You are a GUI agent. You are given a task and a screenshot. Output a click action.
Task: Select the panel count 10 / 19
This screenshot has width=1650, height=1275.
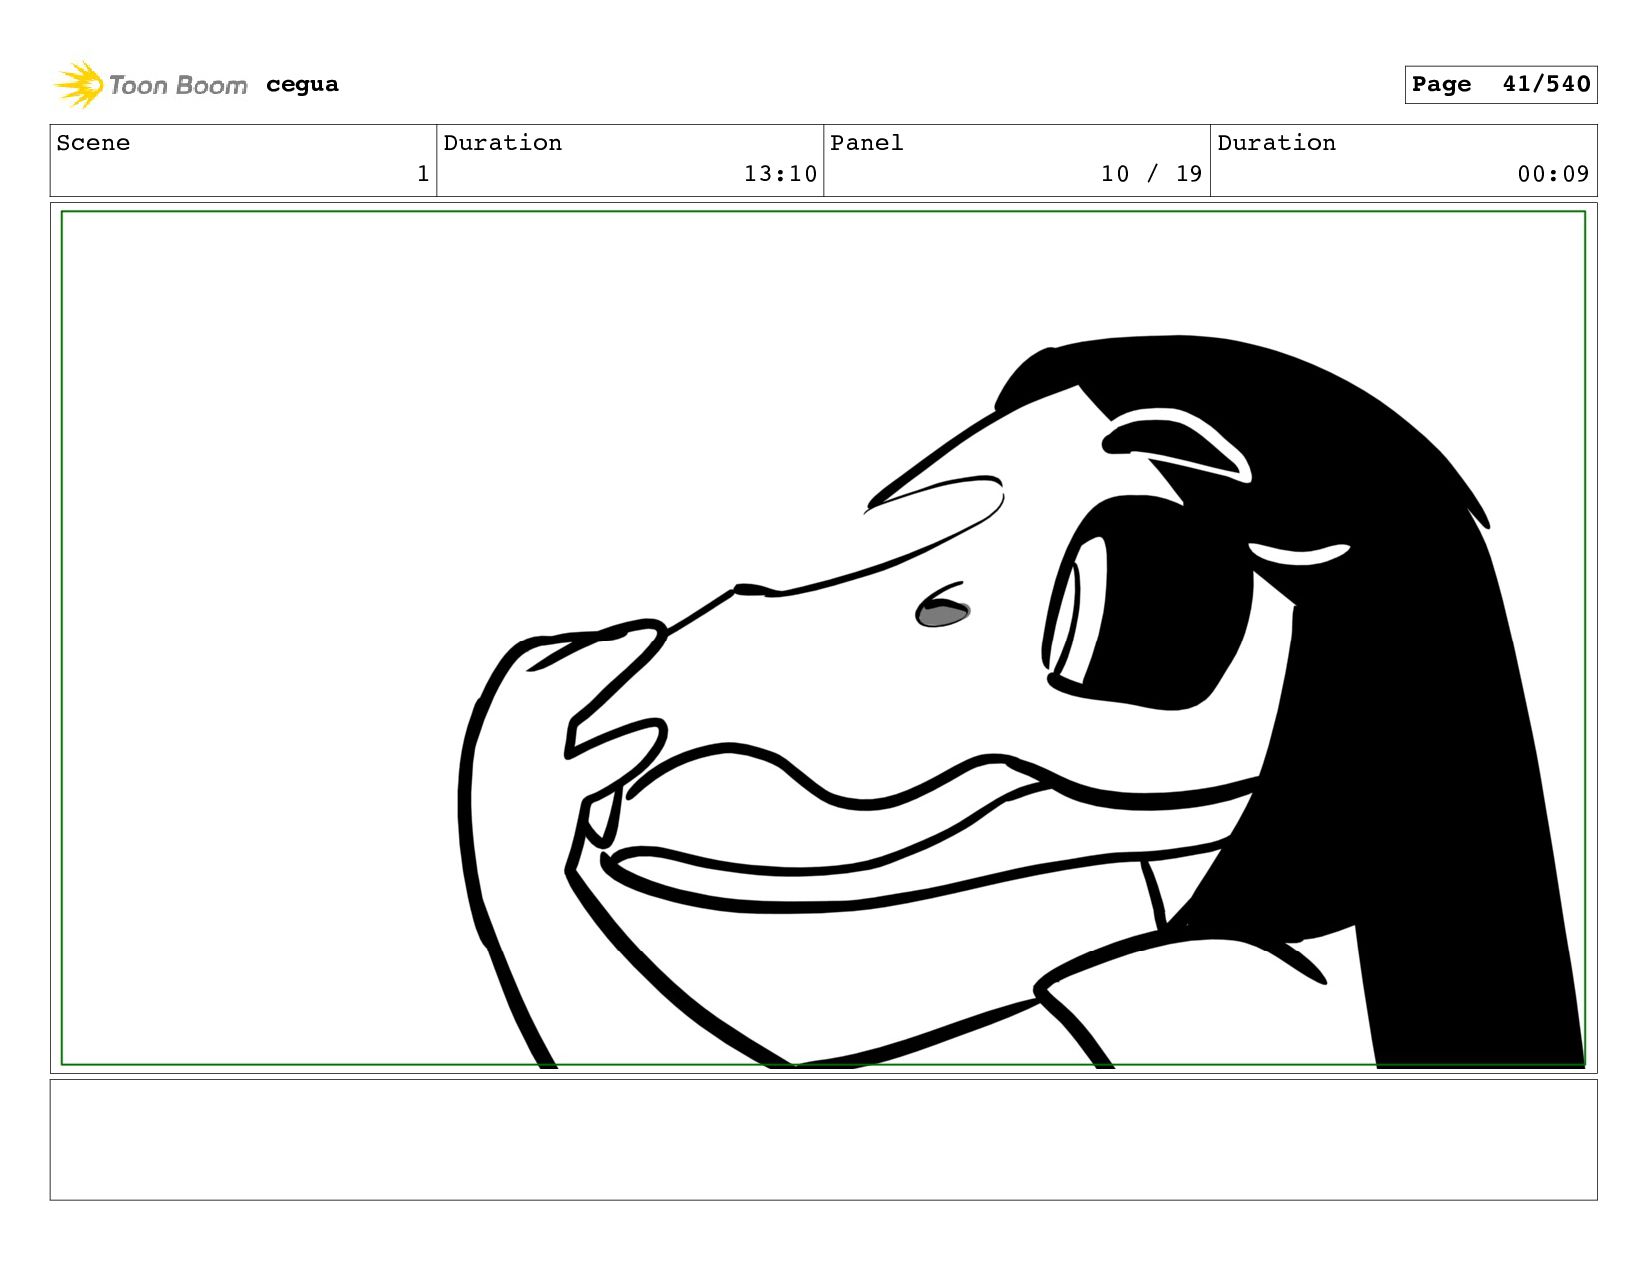click(x=1151, y=174)
